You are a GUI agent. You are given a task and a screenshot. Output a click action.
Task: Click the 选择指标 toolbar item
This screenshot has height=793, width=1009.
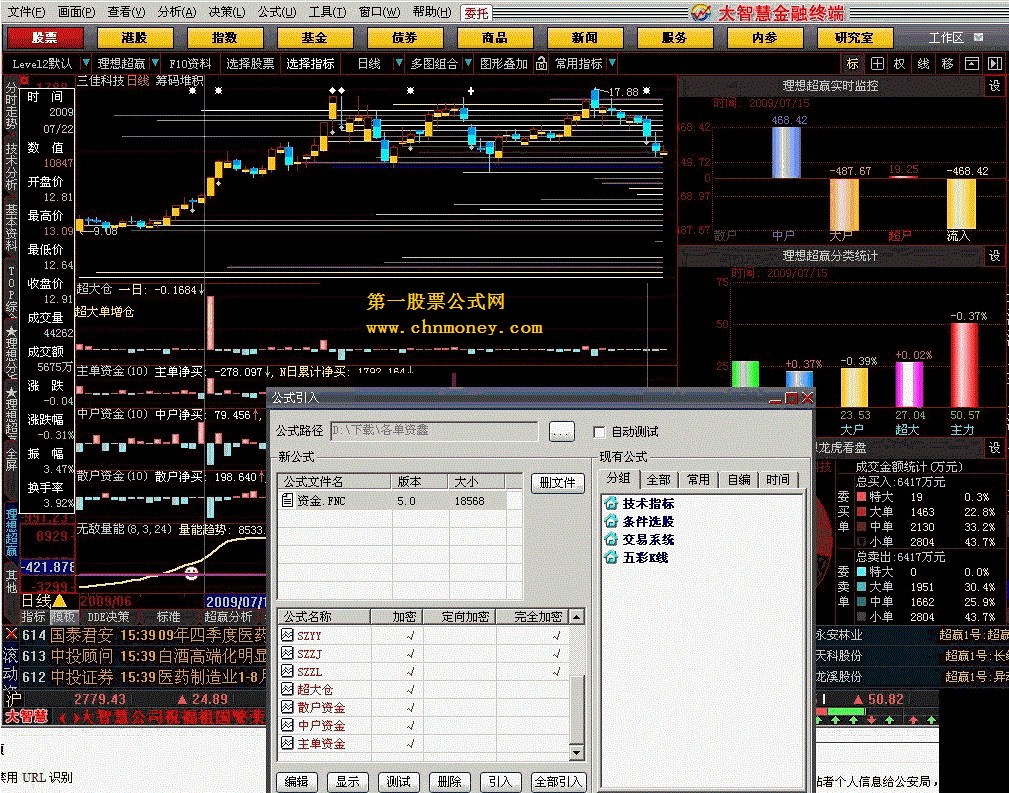[x=310, y=64]
